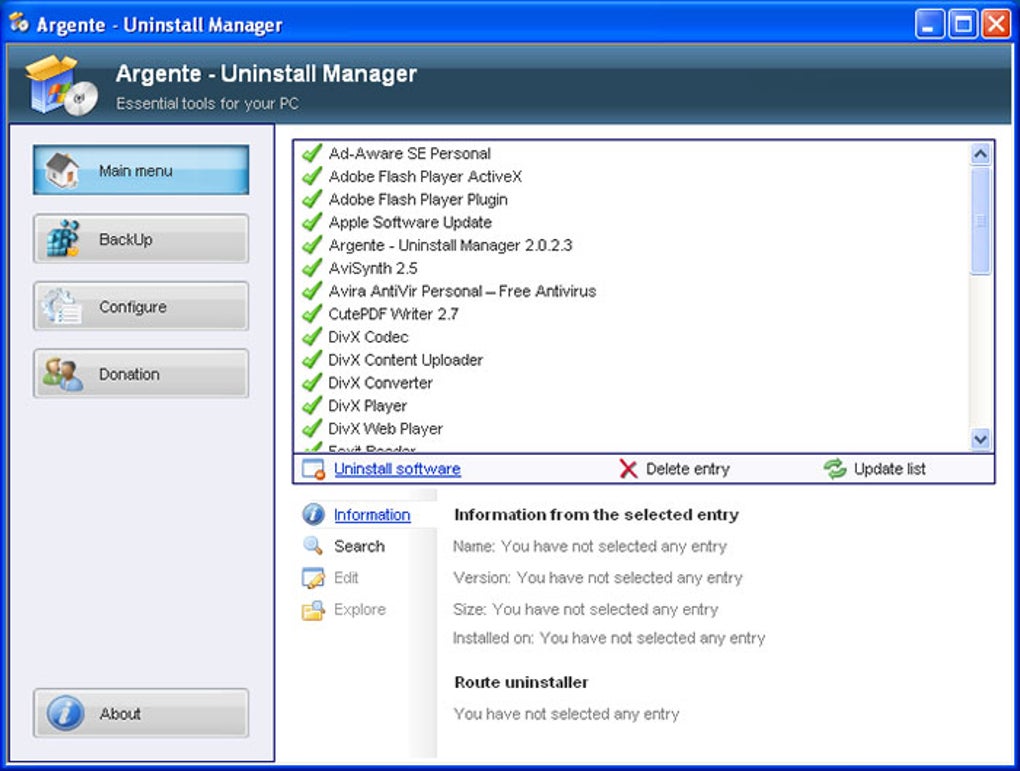Click the scroll up arrow of program list
This screenshot has width=1020, height=771.
click(x=980, y=154)
